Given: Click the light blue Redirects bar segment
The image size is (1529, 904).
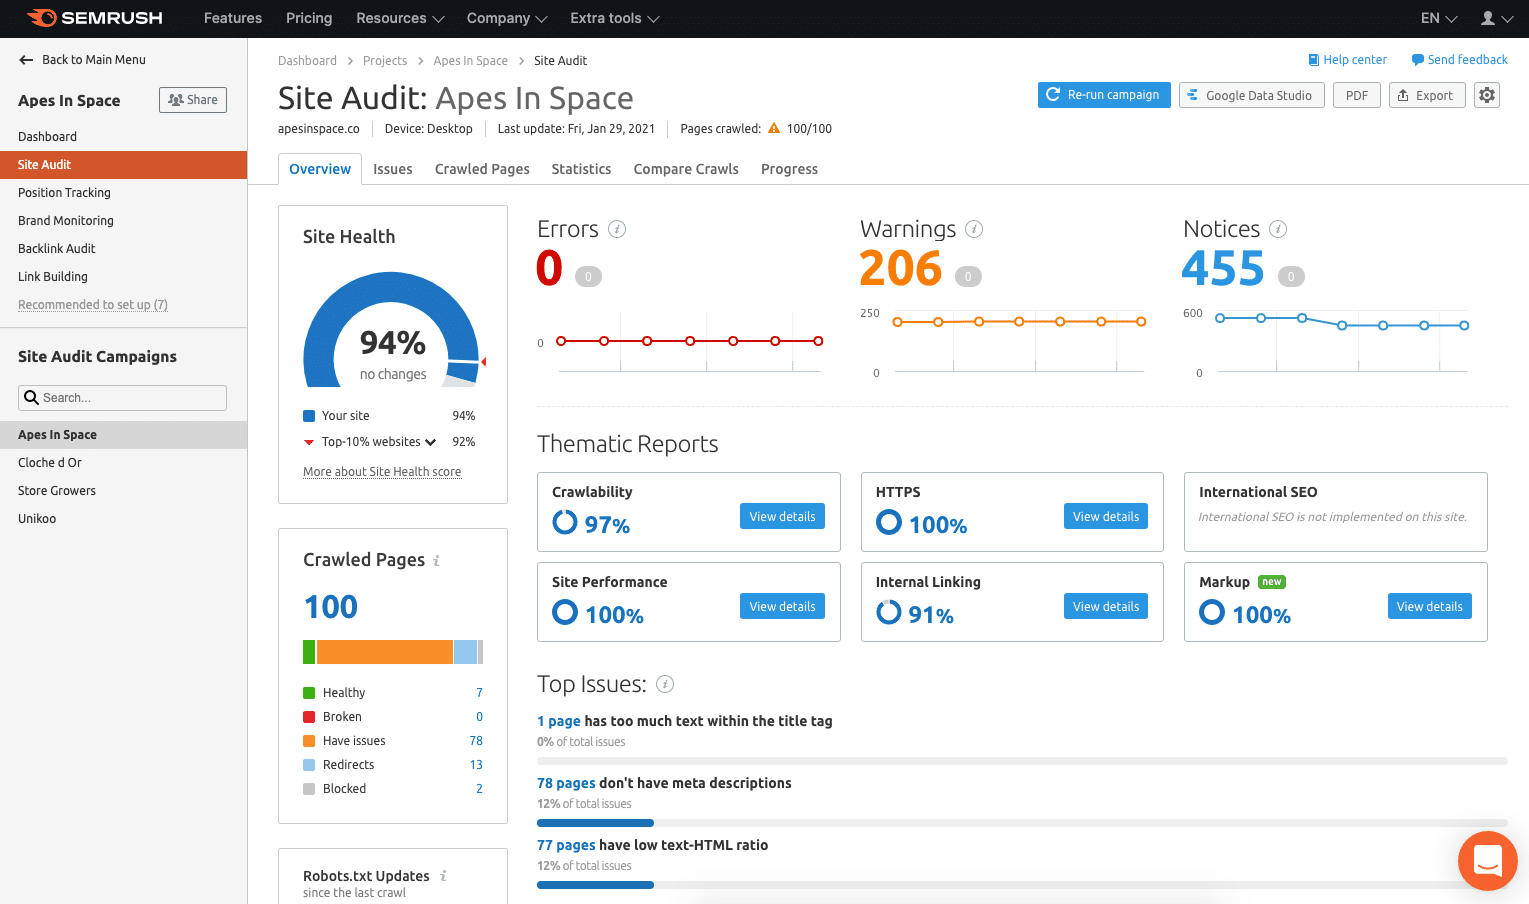Looking at the screenshot, I should (465, 652).
